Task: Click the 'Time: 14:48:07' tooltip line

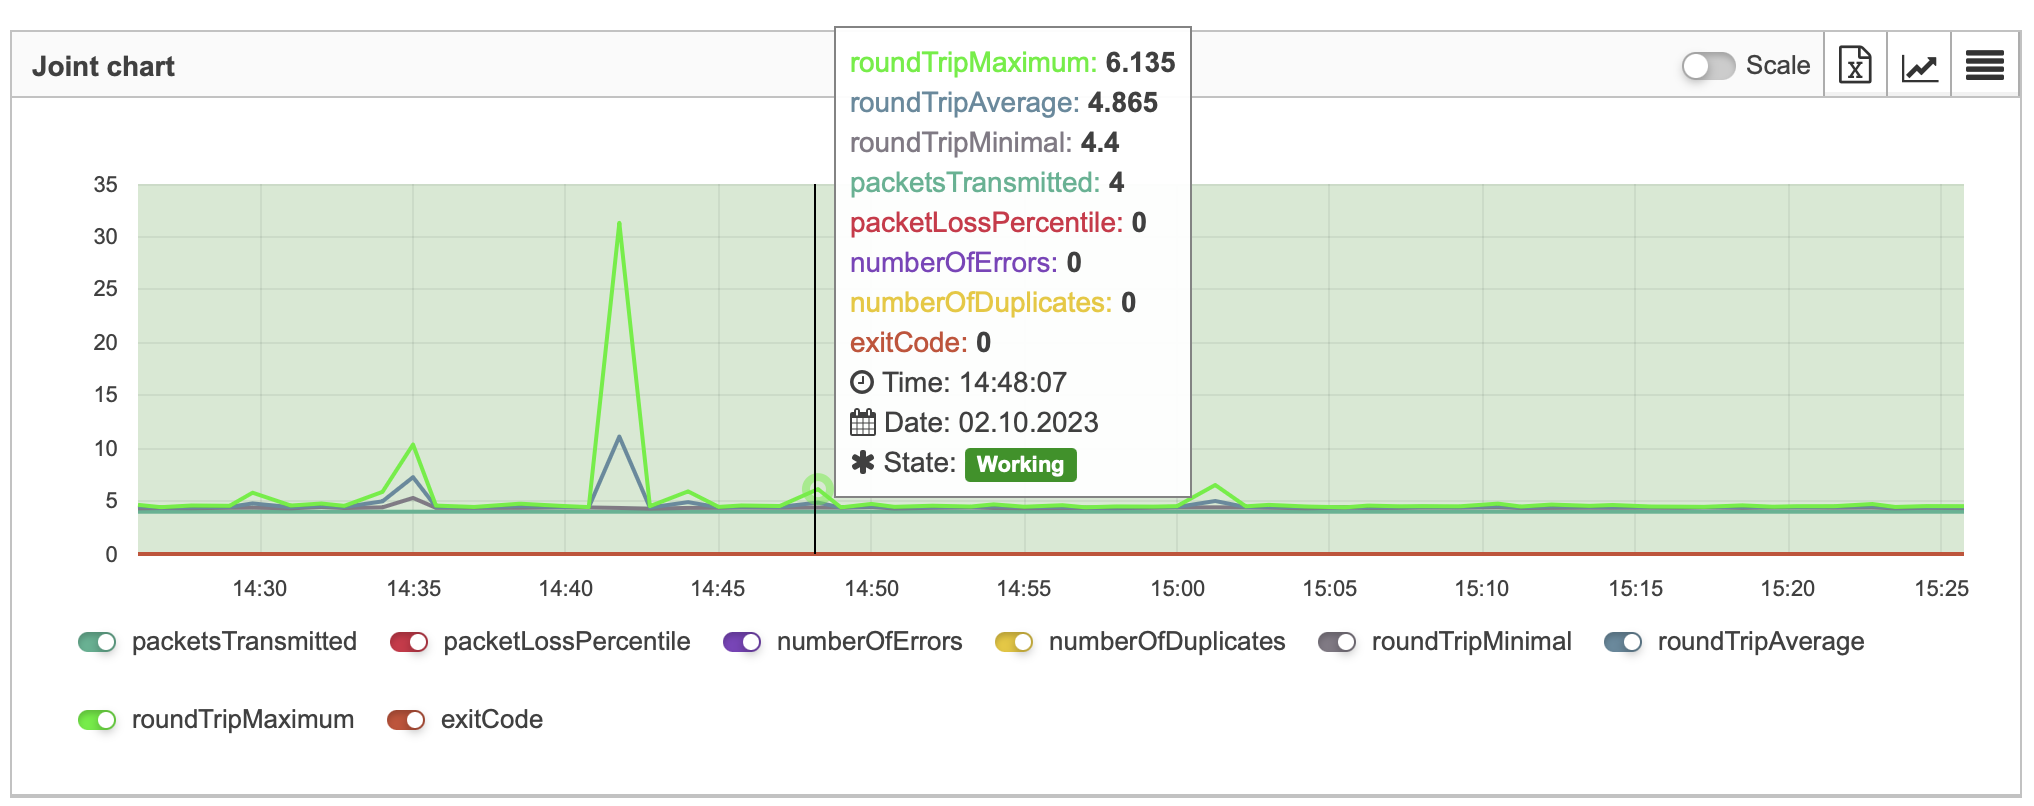Action: click(958, 382)
